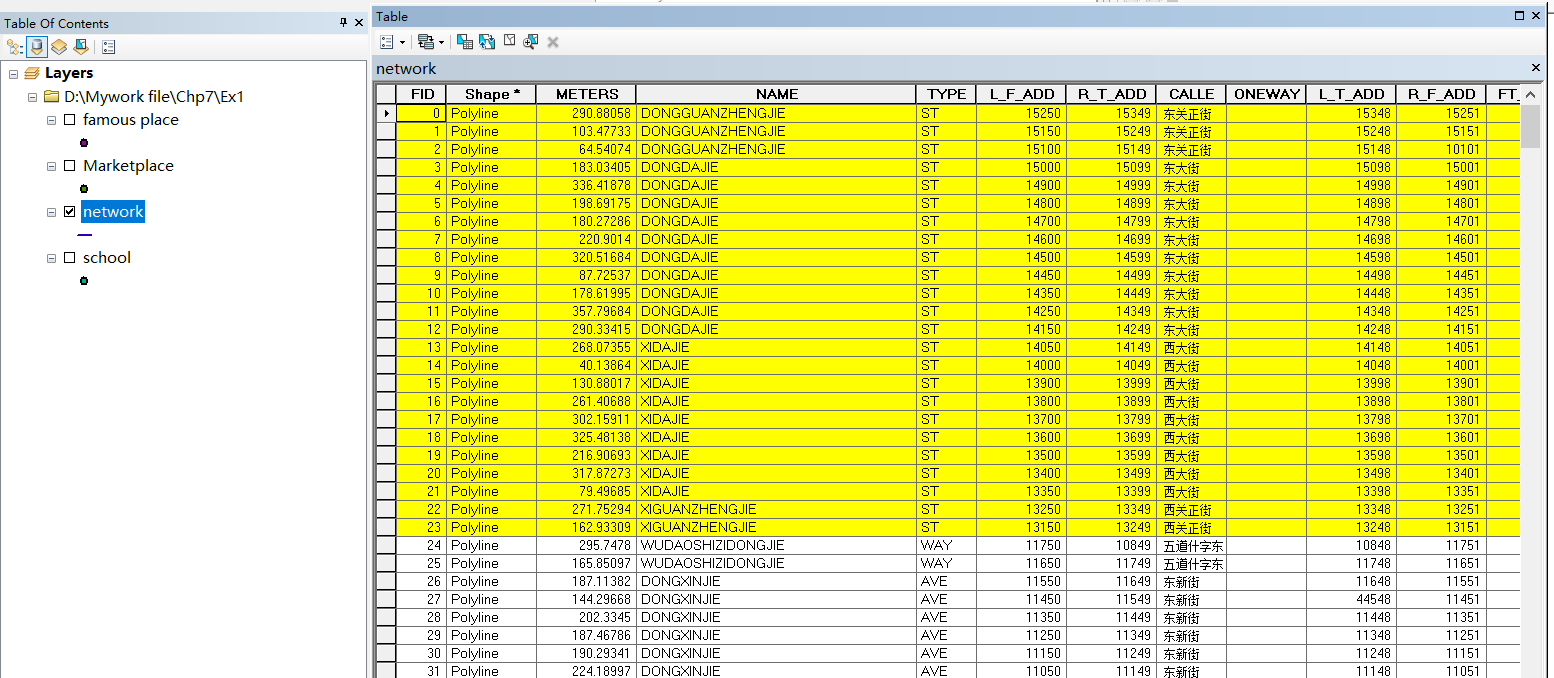Click WUDAOSHIZIDONGJIE name in FID 24 row

point(712,545)
